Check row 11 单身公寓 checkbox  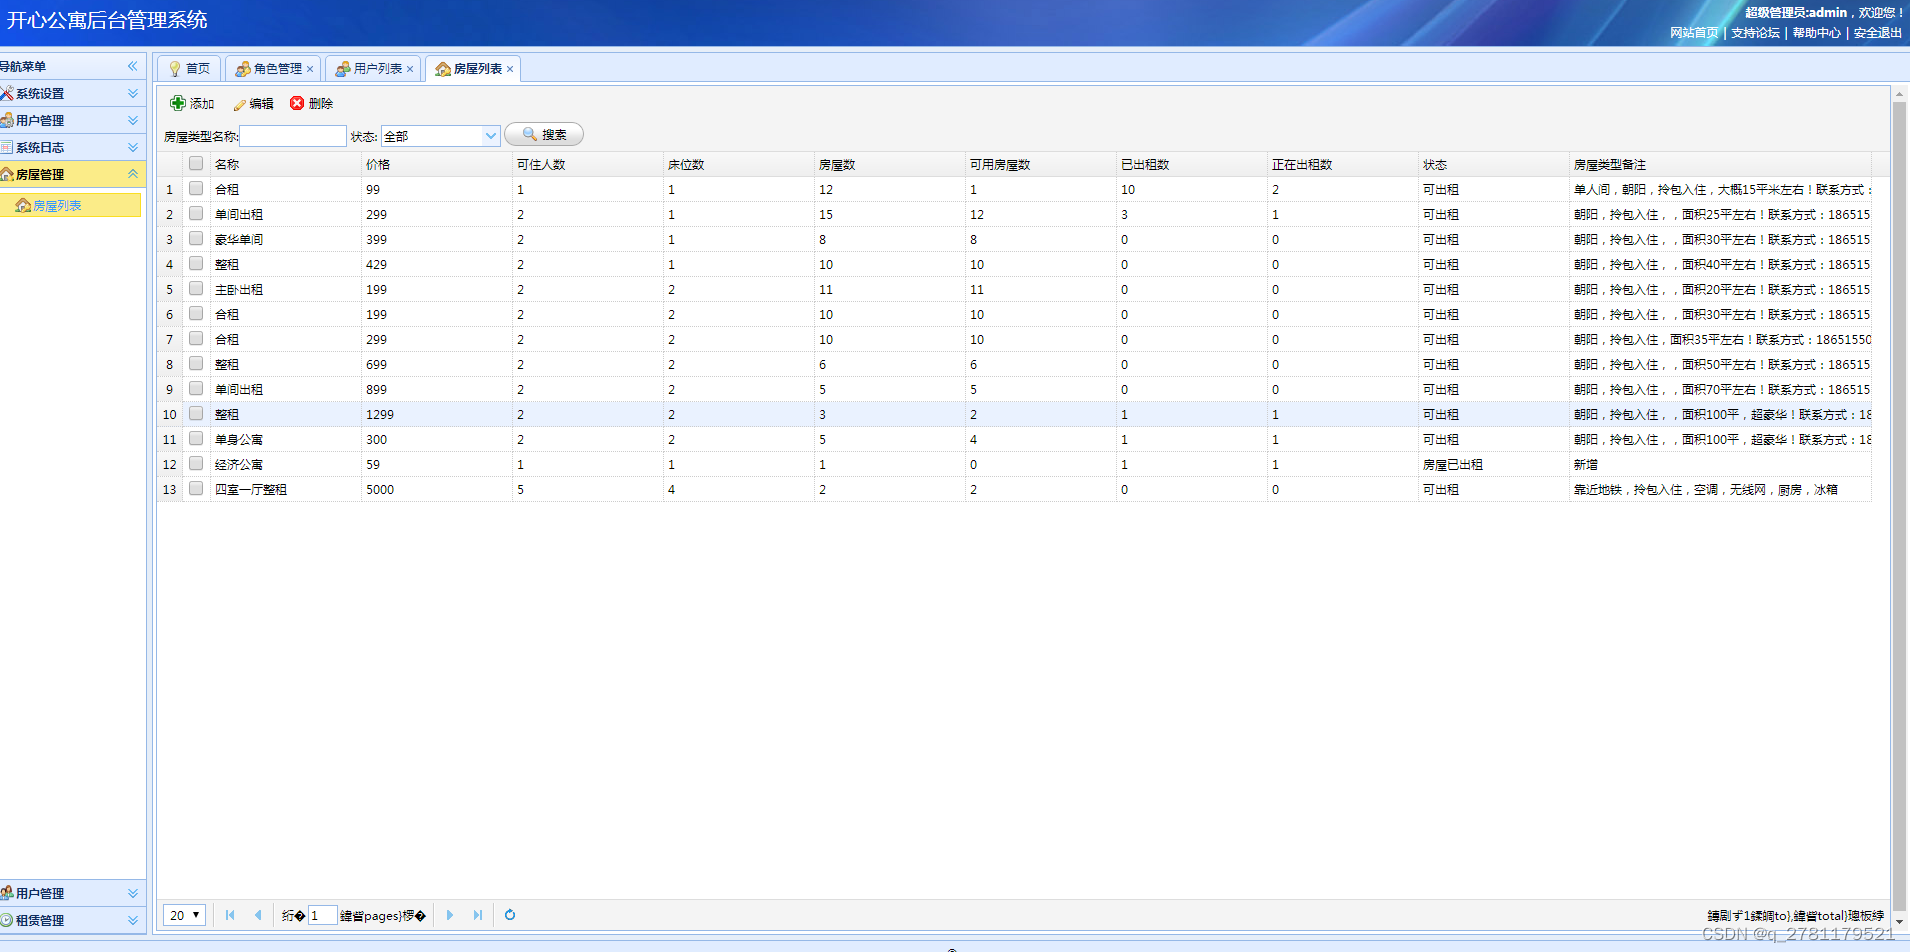(196, 438)
